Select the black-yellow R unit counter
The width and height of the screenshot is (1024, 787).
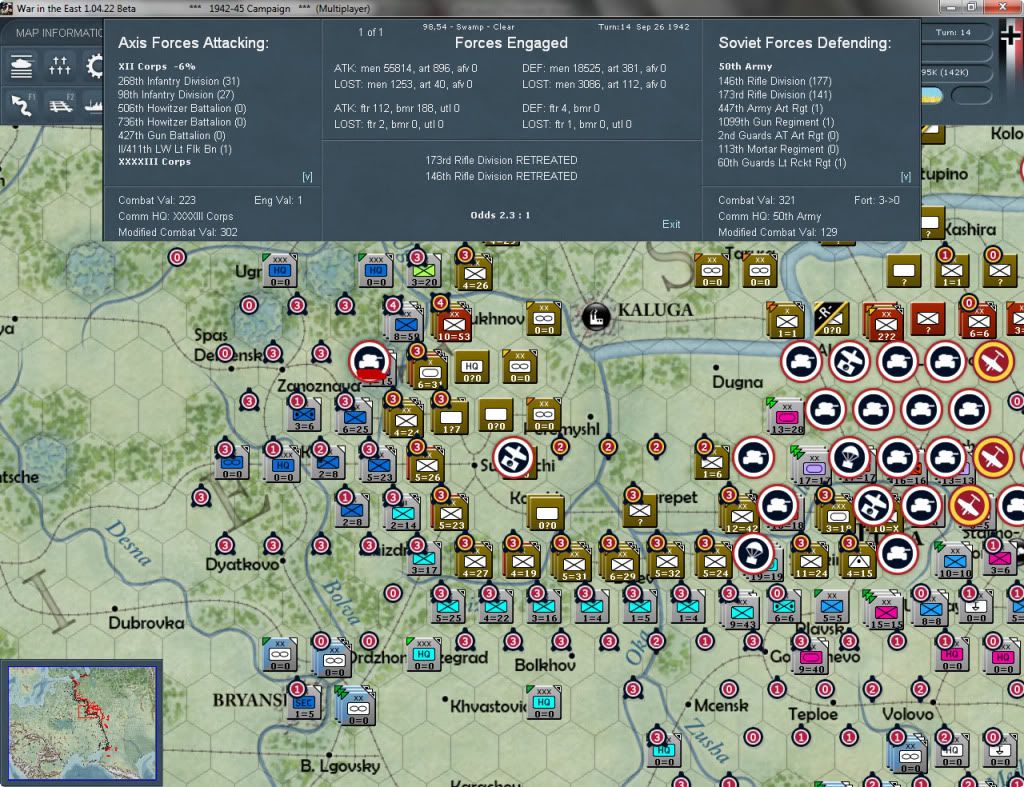click(x=831, y=319)
